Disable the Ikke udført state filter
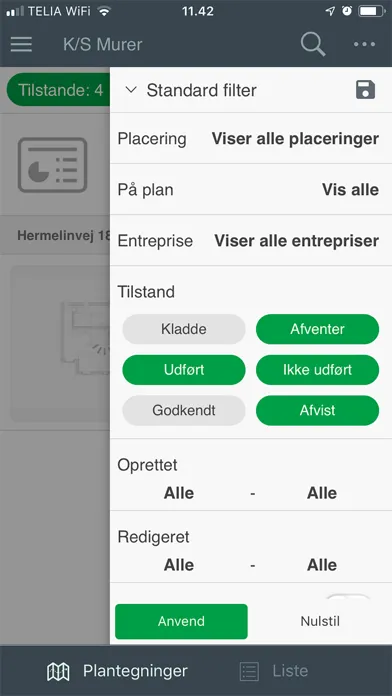The height and width of the screenshot is (696, 392). click(x=317, y=370)
